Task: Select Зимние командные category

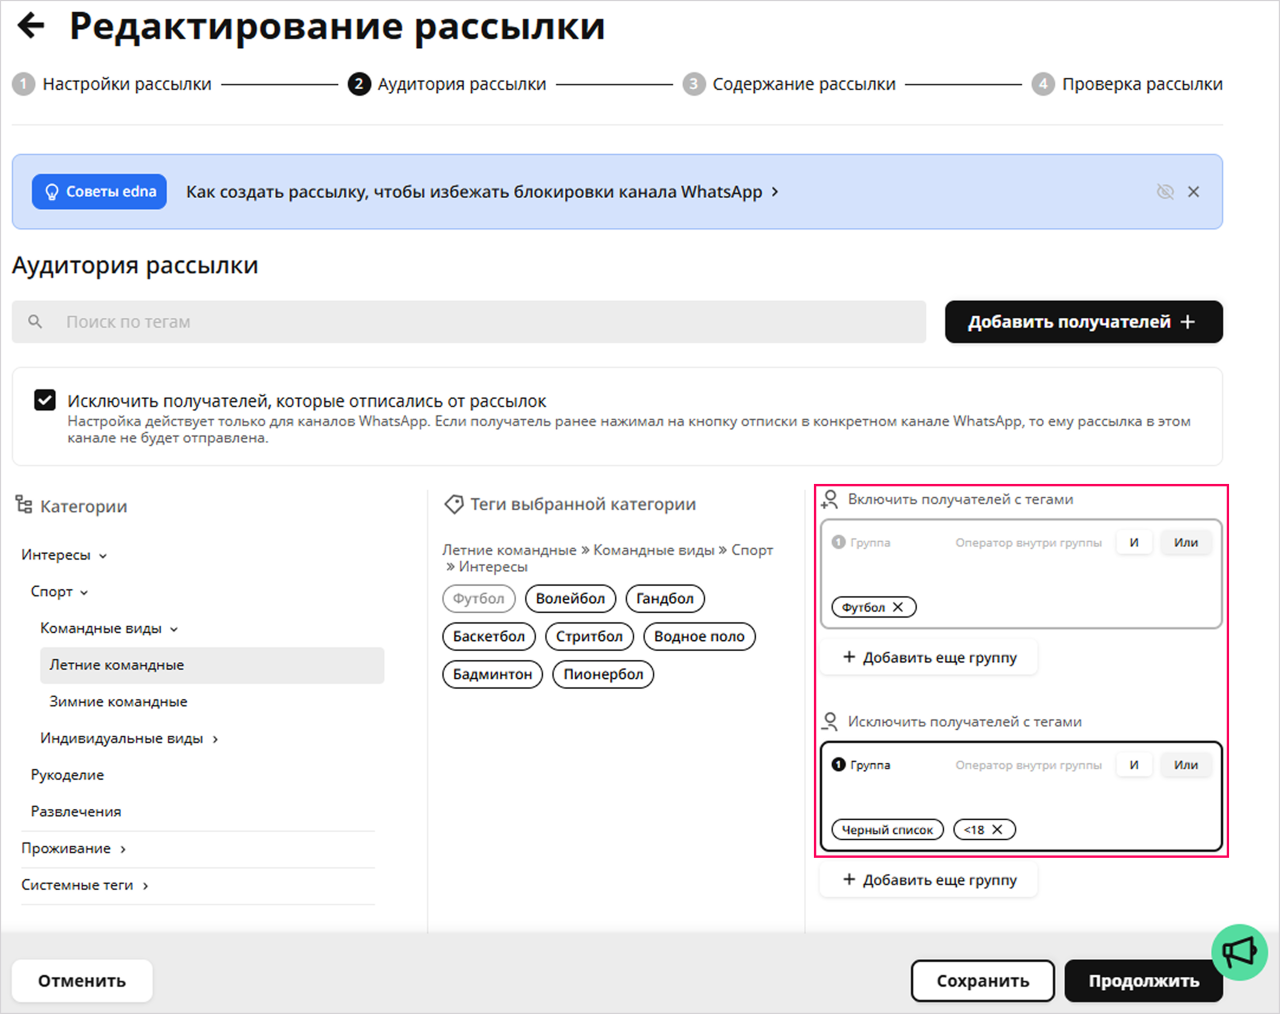Action: click(118, 702)
